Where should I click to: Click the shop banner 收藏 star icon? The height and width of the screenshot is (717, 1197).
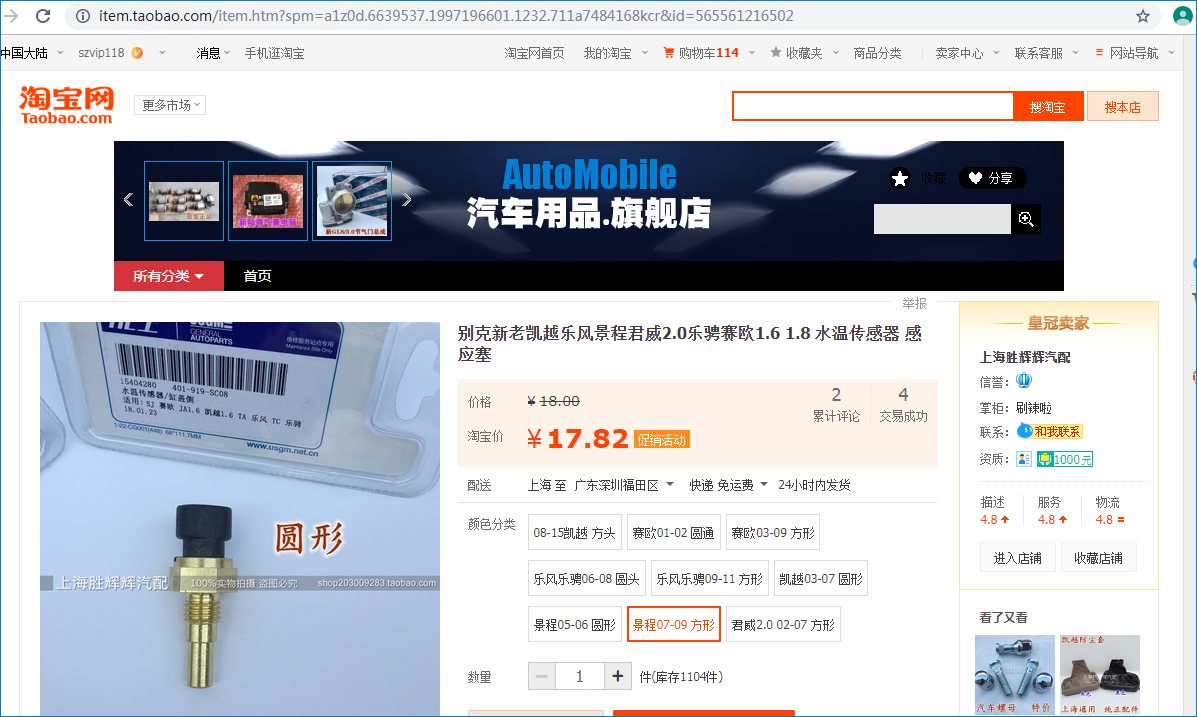point(900,179)
